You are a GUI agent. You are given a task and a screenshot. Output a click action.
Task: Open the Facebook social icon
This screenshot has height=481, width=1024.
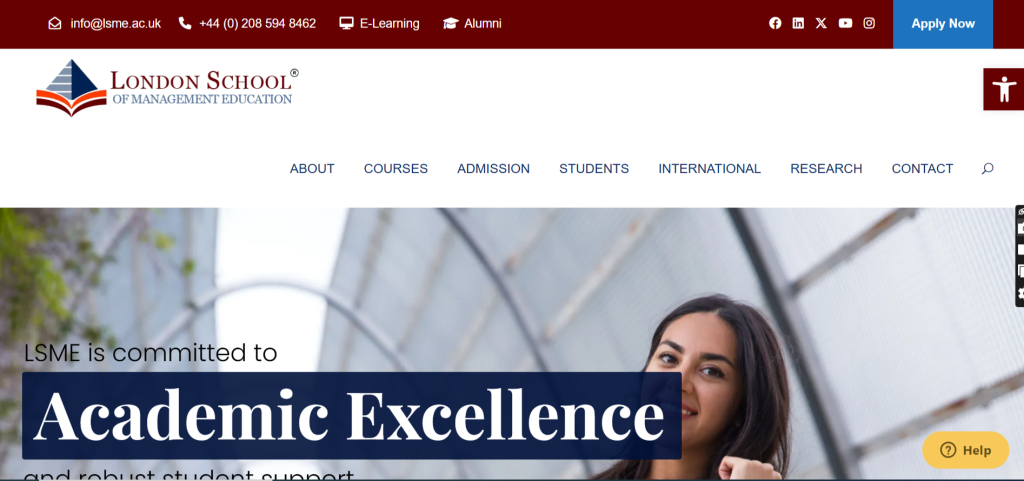point(775,23)
